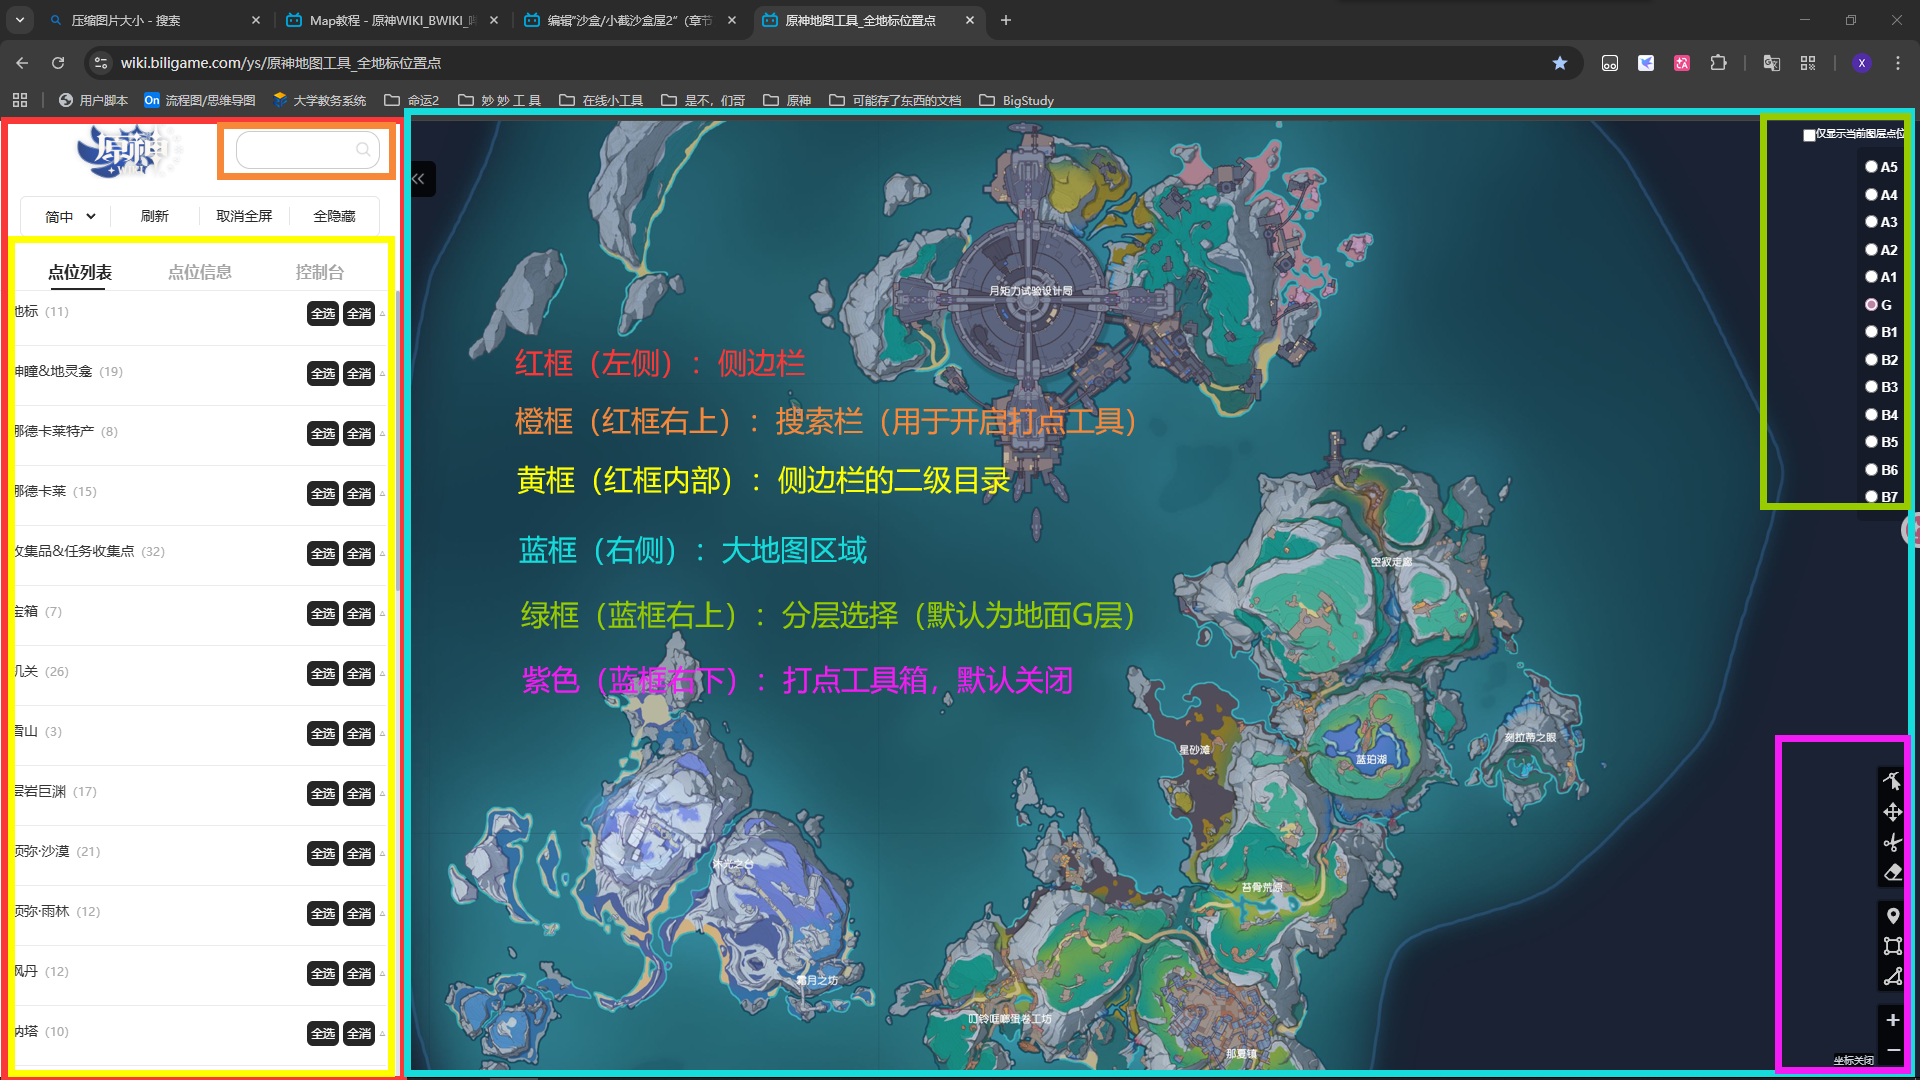The image size is (1920, 1080).
Task: Click 全消 for 枫丹 (12) row
Action: tap(359, 974)
